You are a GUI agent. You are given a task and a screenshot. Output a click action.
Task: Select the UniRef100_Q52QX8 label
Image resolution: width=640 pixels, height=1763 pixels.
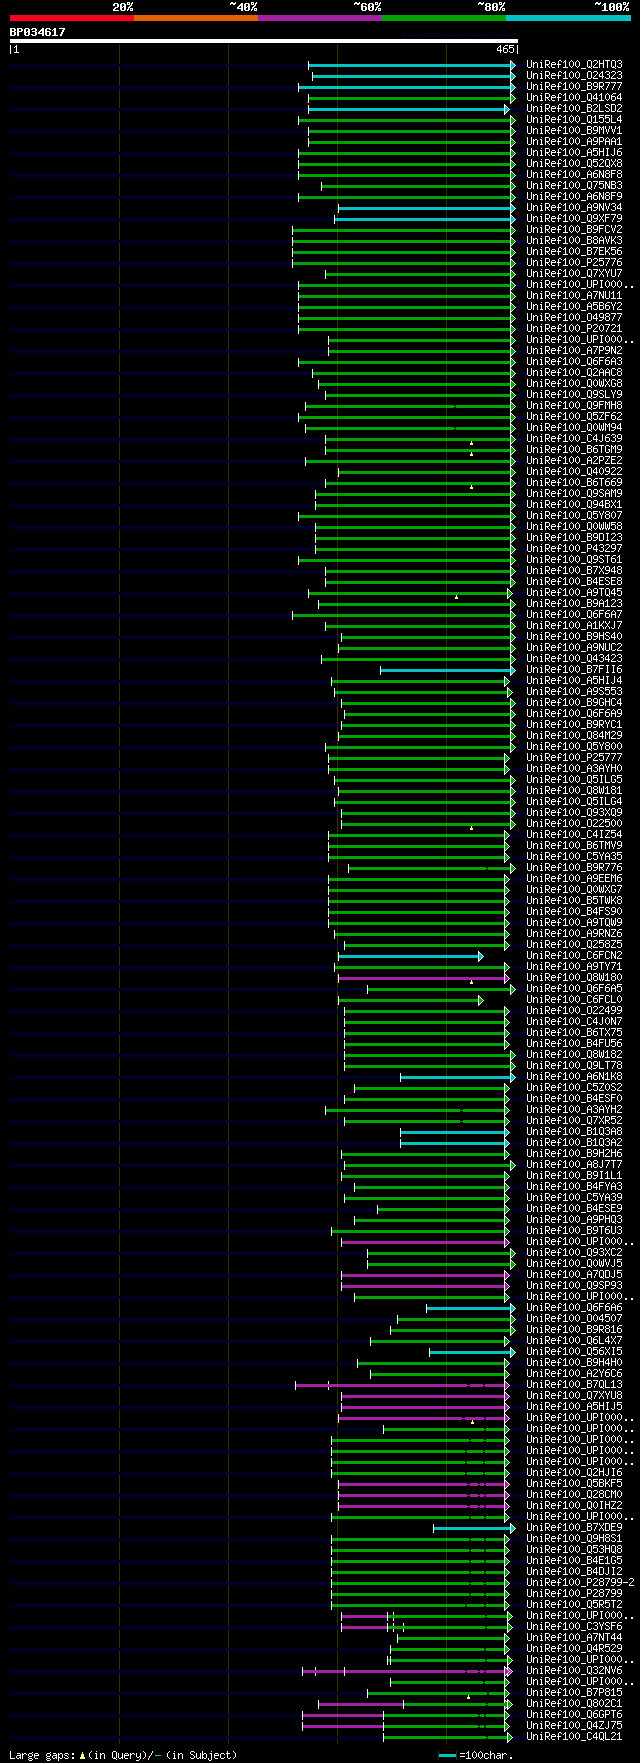click(x=574, y=163)
